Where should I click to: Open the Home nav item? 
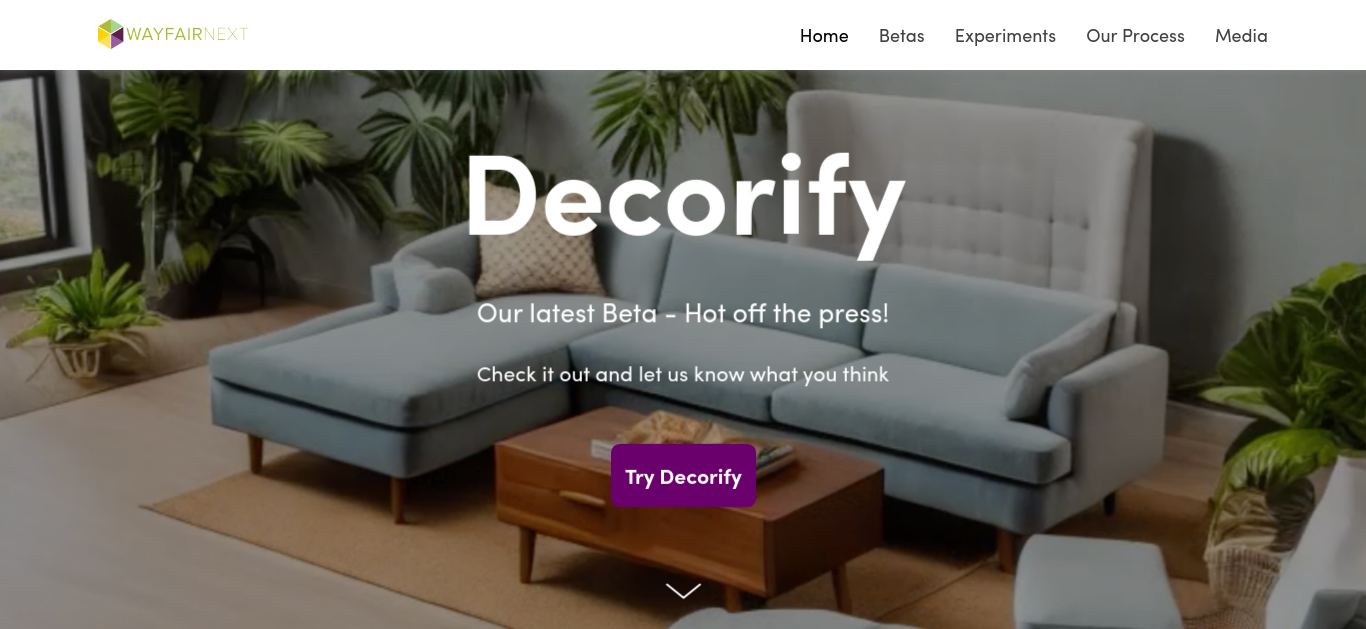(824, 36)
